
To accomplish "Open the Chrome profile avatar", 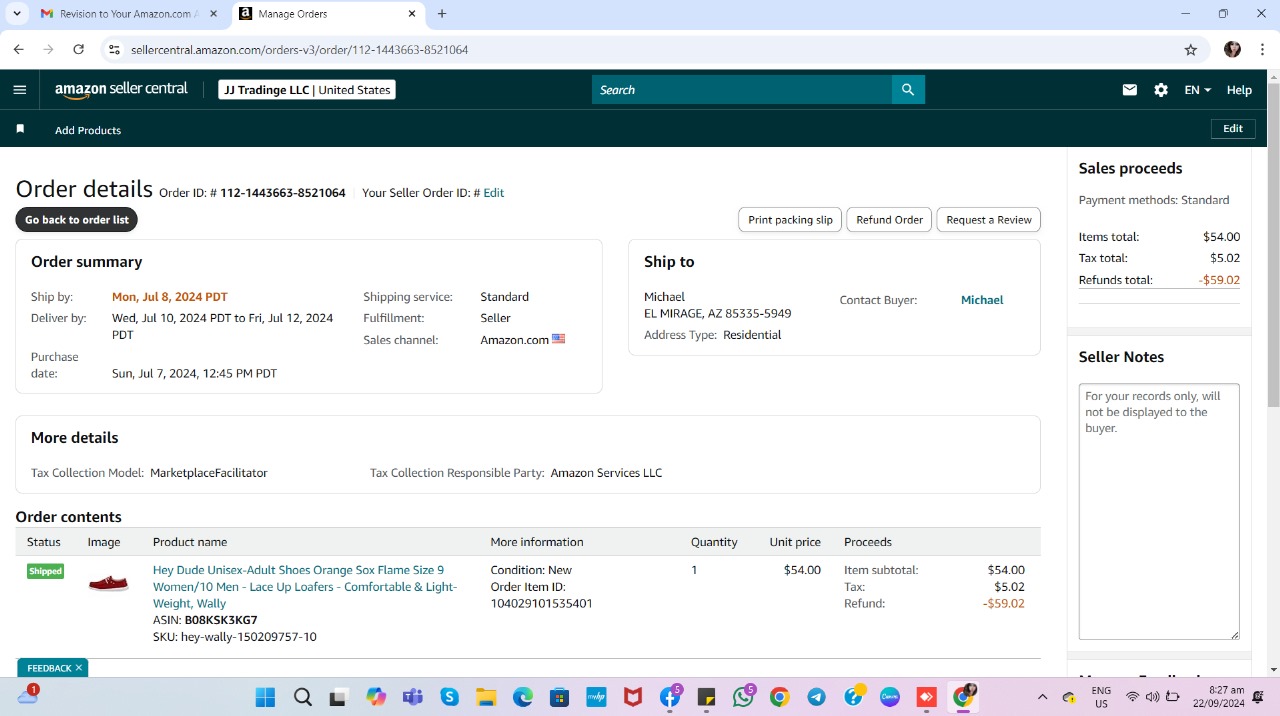I will tap(1232, 49).
